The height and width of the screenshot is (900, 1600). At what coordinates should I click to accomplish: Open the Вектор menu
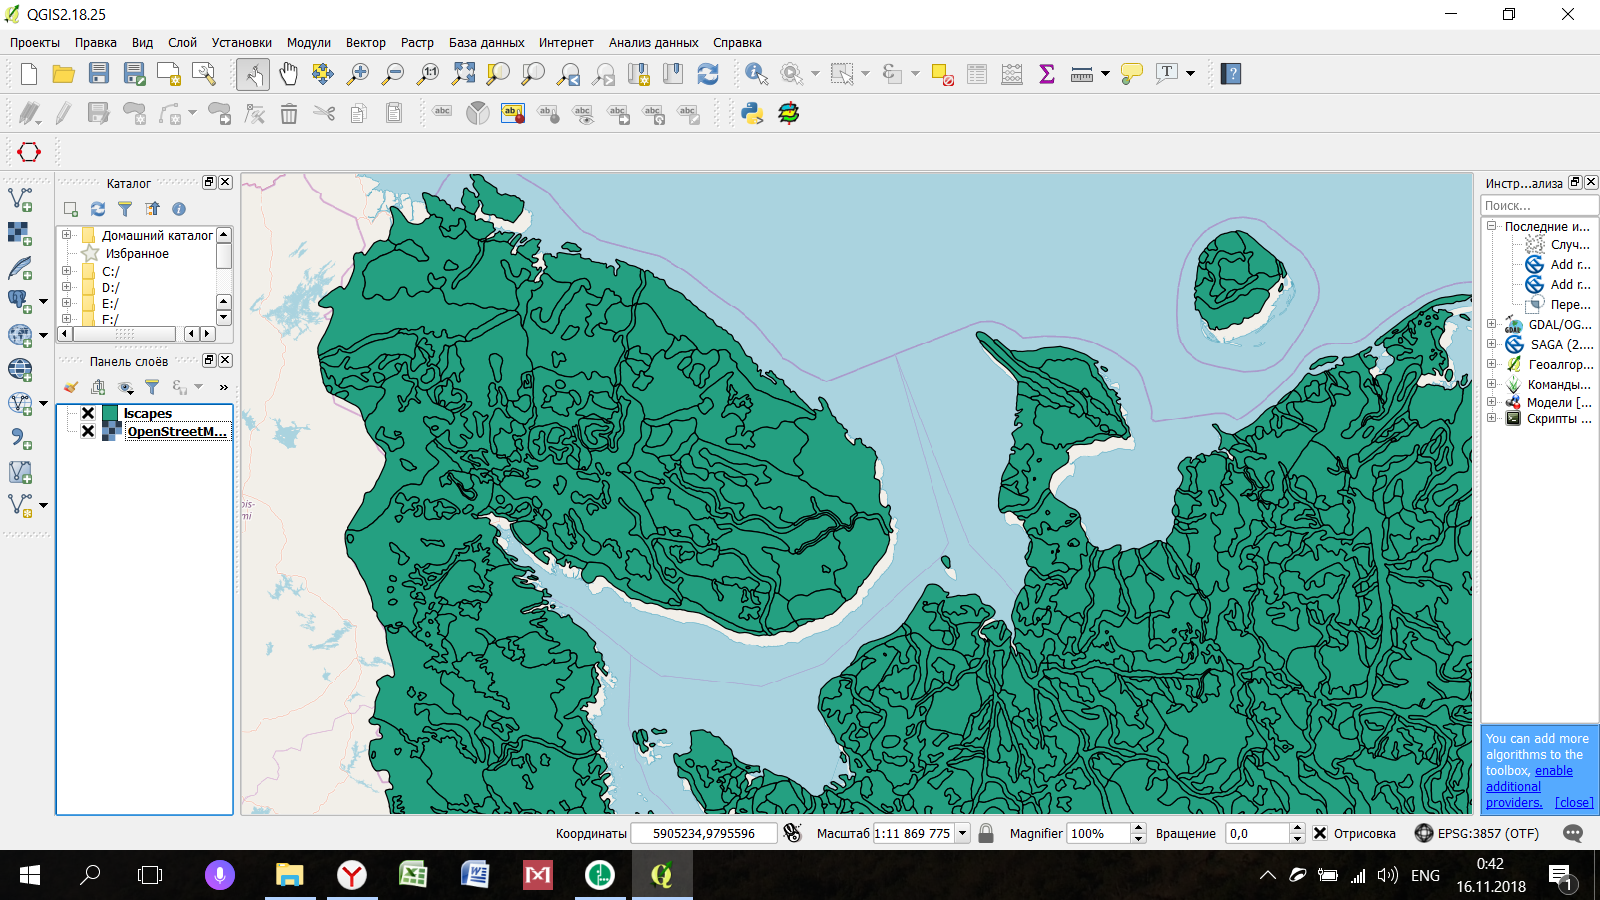point(365,43)
